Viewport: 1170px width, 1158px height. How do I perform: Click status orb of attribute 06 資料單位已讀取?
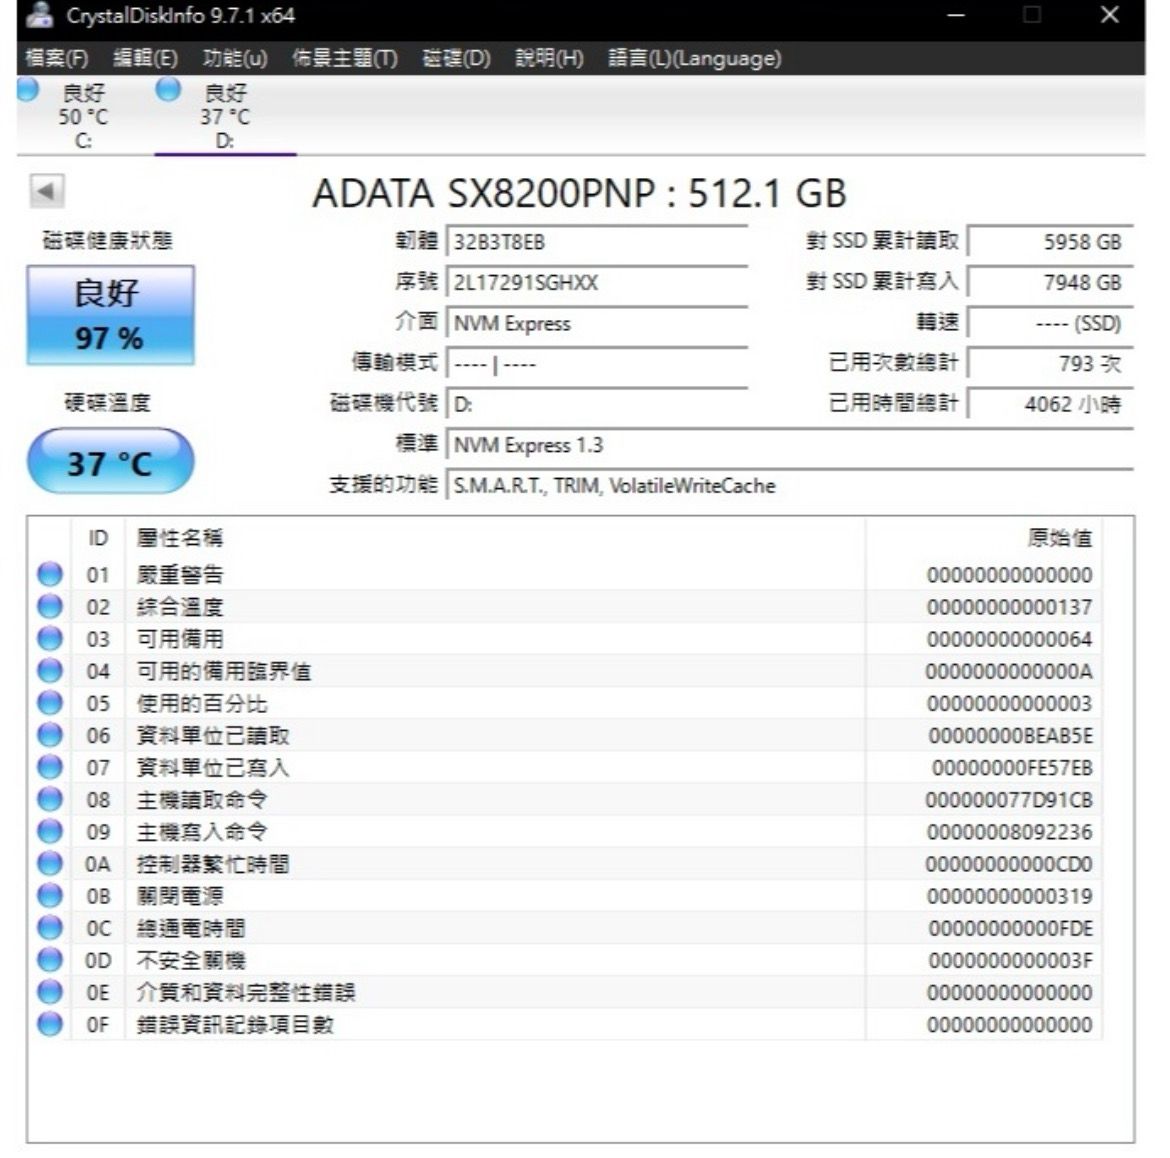point(50,734)
